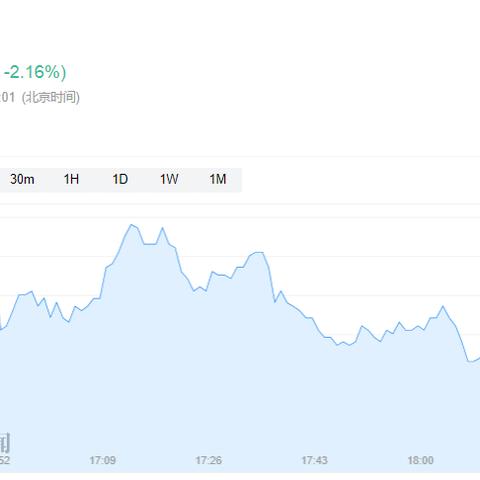
Task: Click the second sharp peak right of the highest
Action: coord(162,228)
